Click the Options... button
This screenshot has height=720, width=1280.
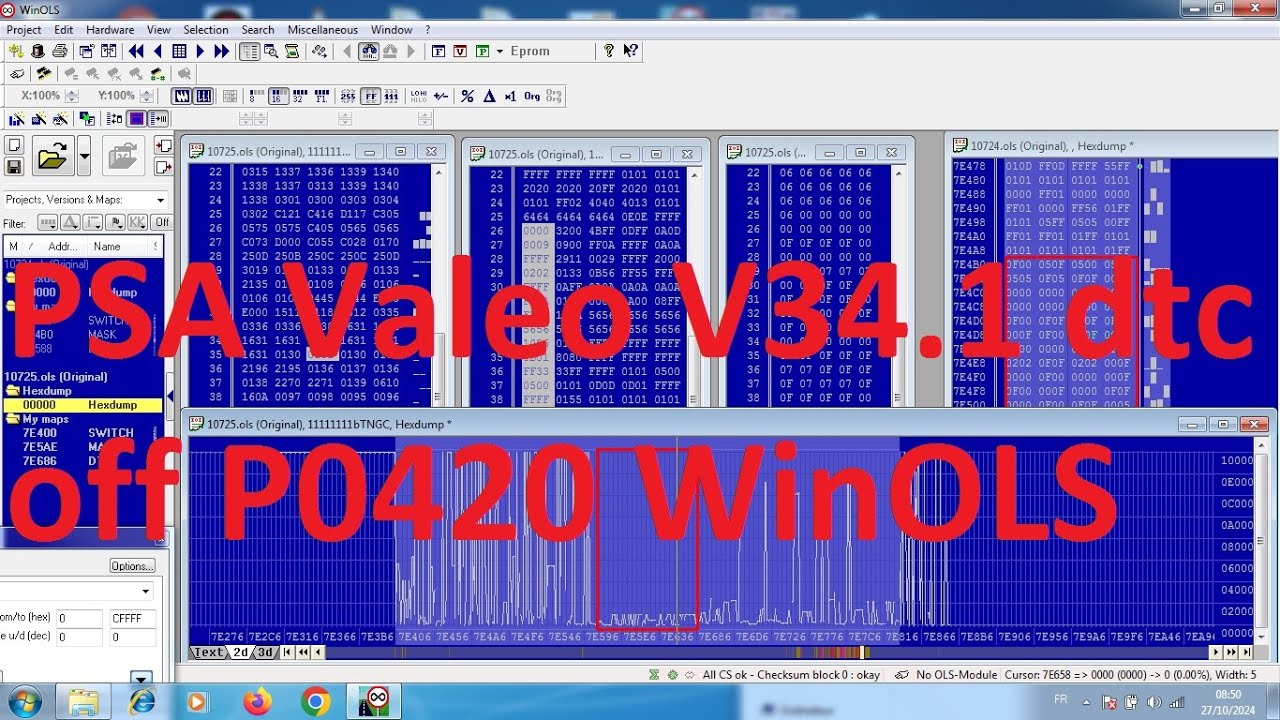132,566
